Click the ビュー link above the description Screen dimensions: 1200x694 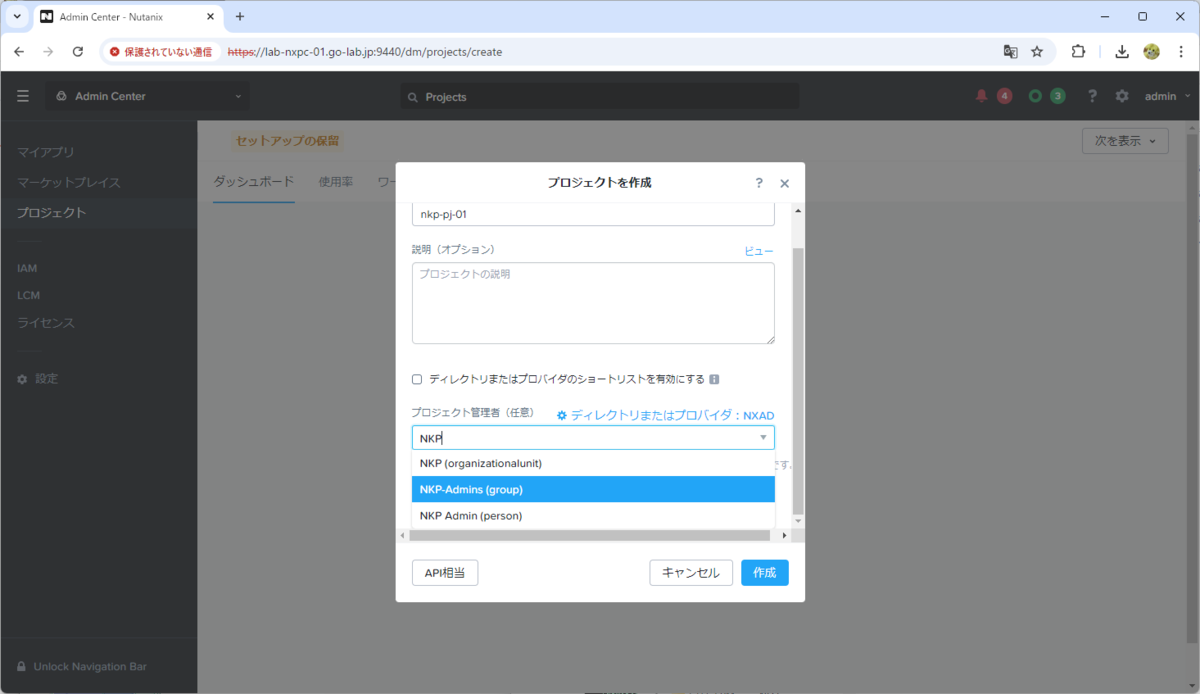click(x=759, y=251)
